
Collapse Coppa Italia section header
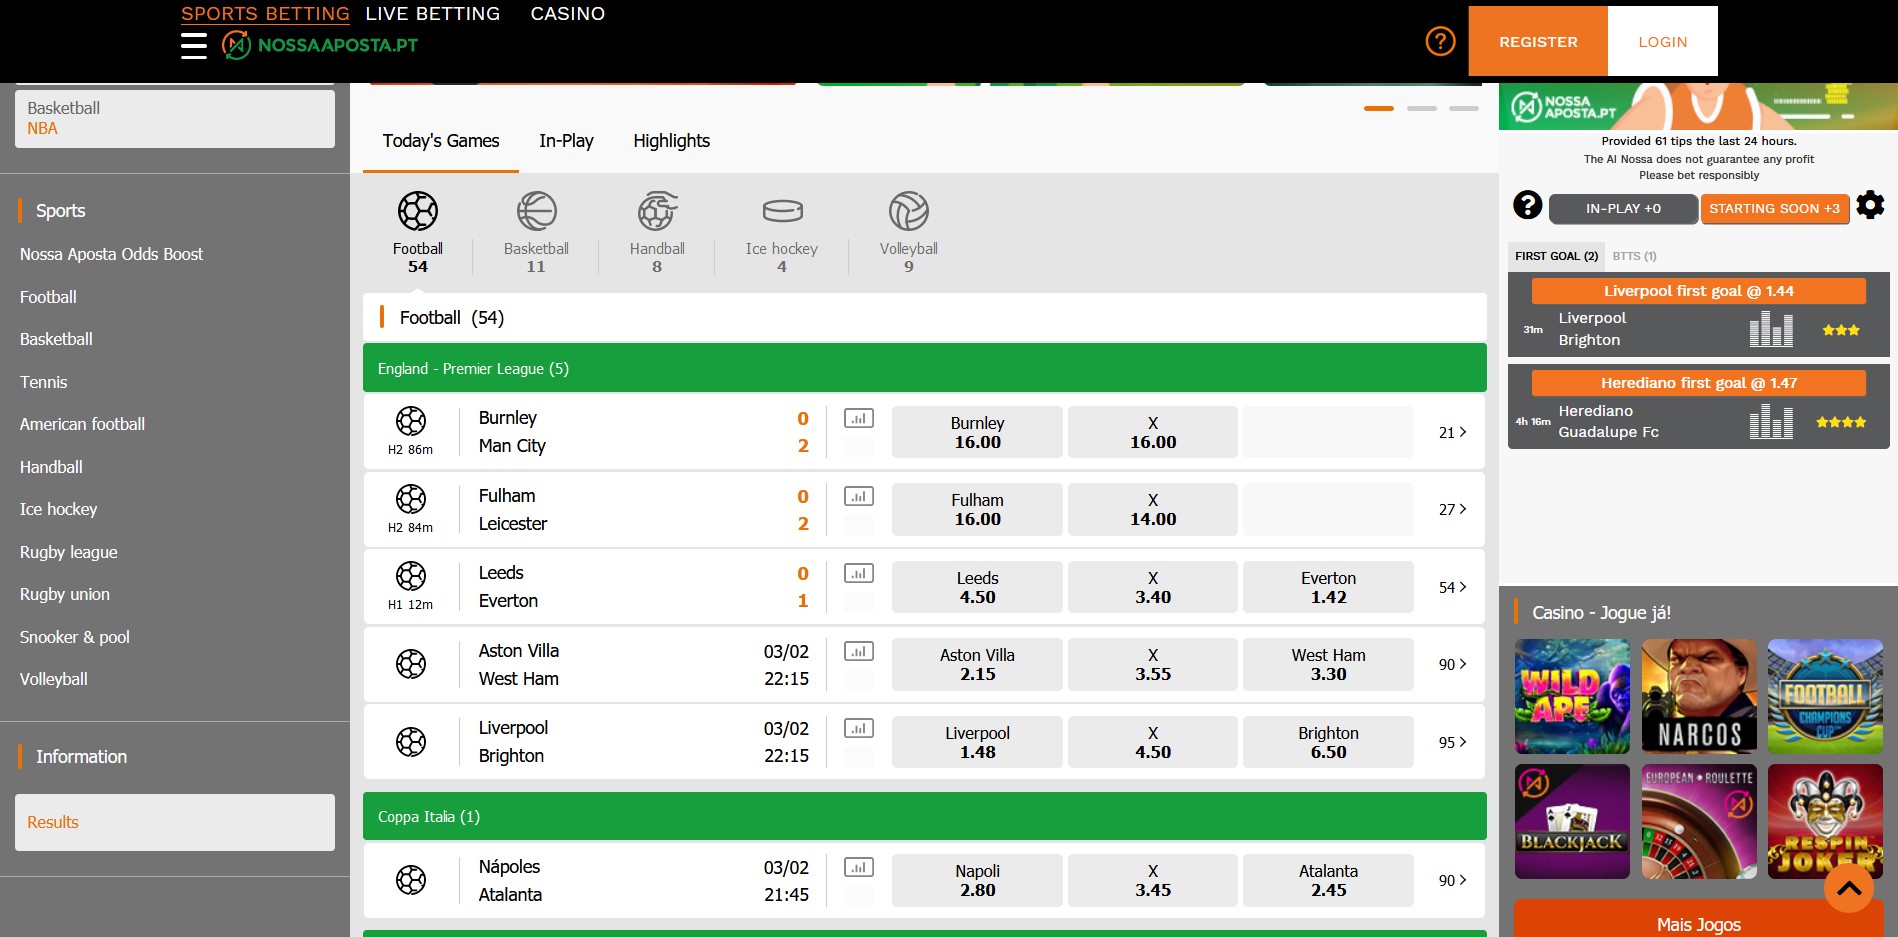click(924, 816)
